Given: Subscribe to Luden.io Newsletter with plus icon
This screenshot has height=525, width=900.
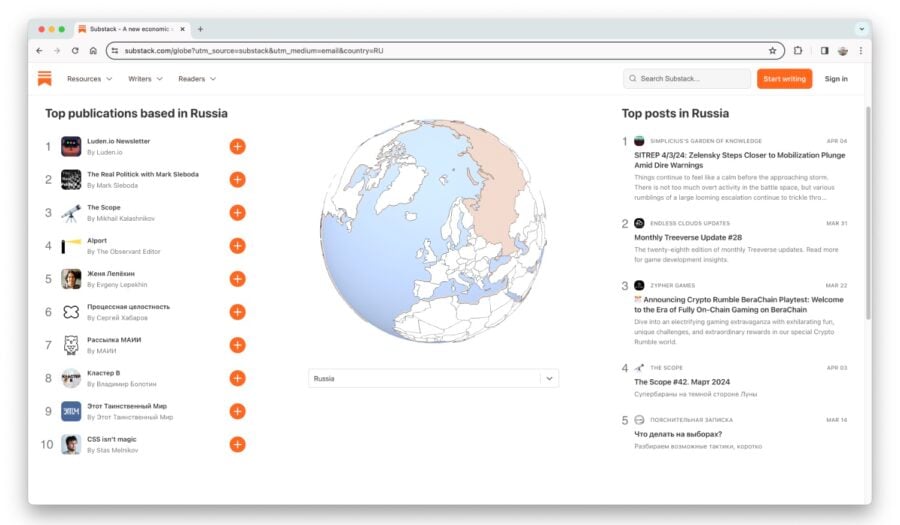Looking at the screenshot, I should click(237, 146).
